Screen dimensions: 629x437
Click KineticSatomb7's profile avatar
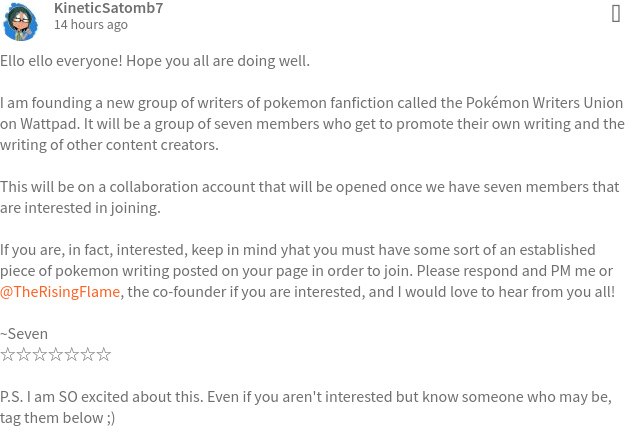(20, 20)
